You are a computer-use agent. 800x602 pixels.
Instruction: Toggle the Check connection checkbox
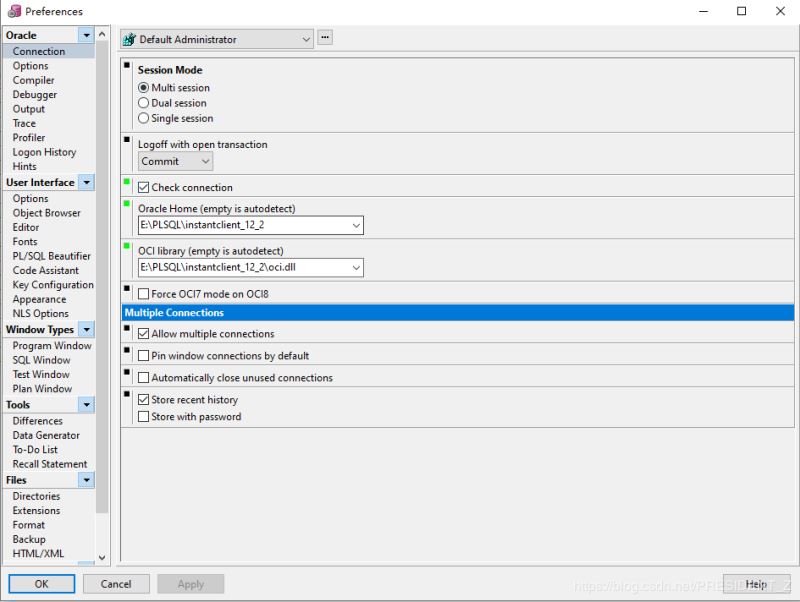143,188
